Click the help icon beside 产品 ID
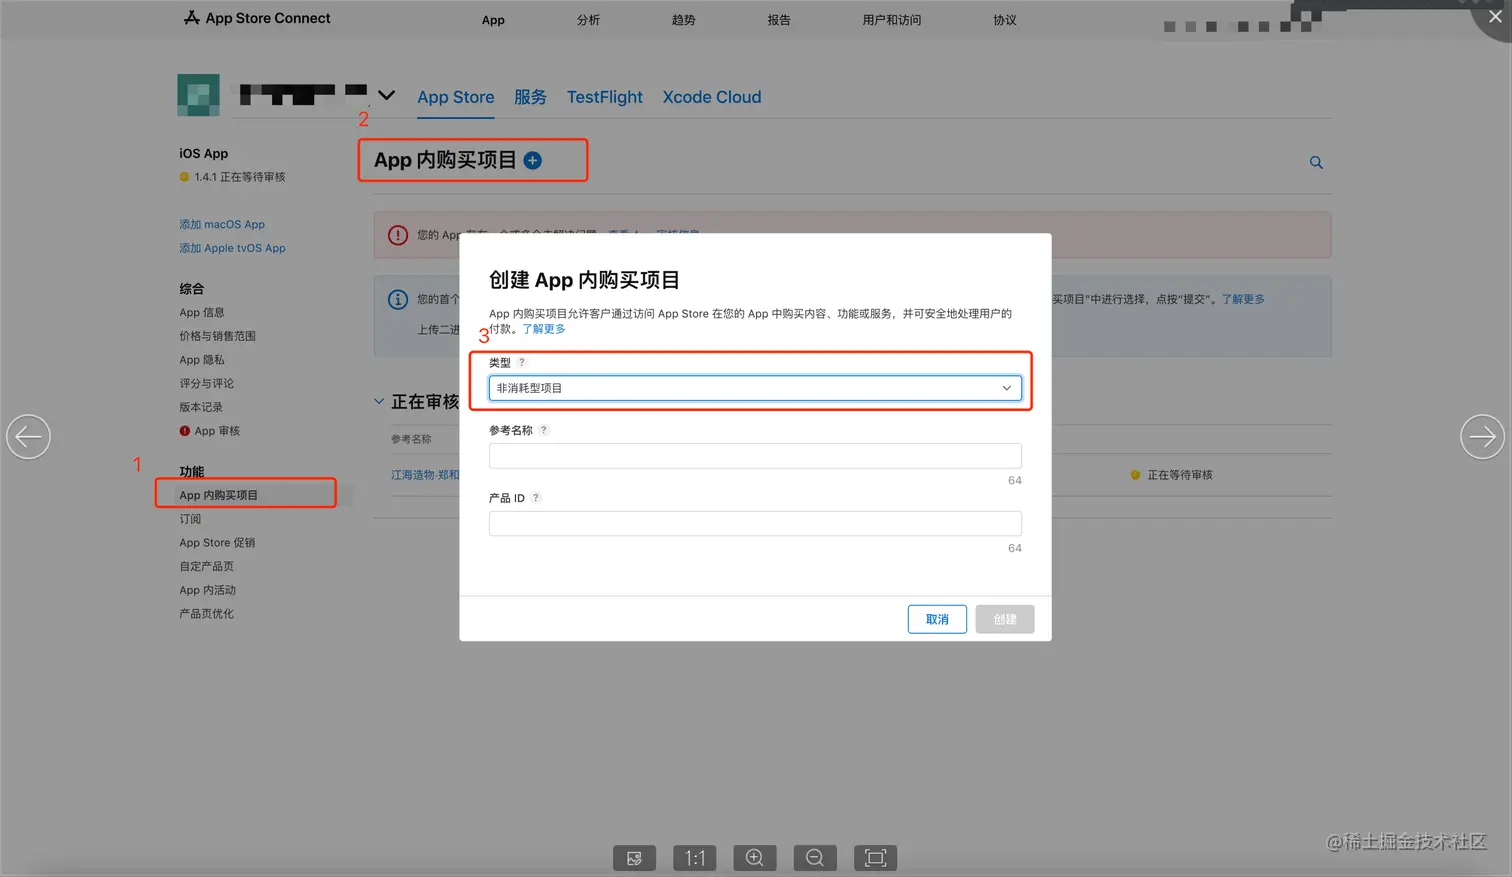This screenshot has width=1512, height=877. tap(536, 498)
